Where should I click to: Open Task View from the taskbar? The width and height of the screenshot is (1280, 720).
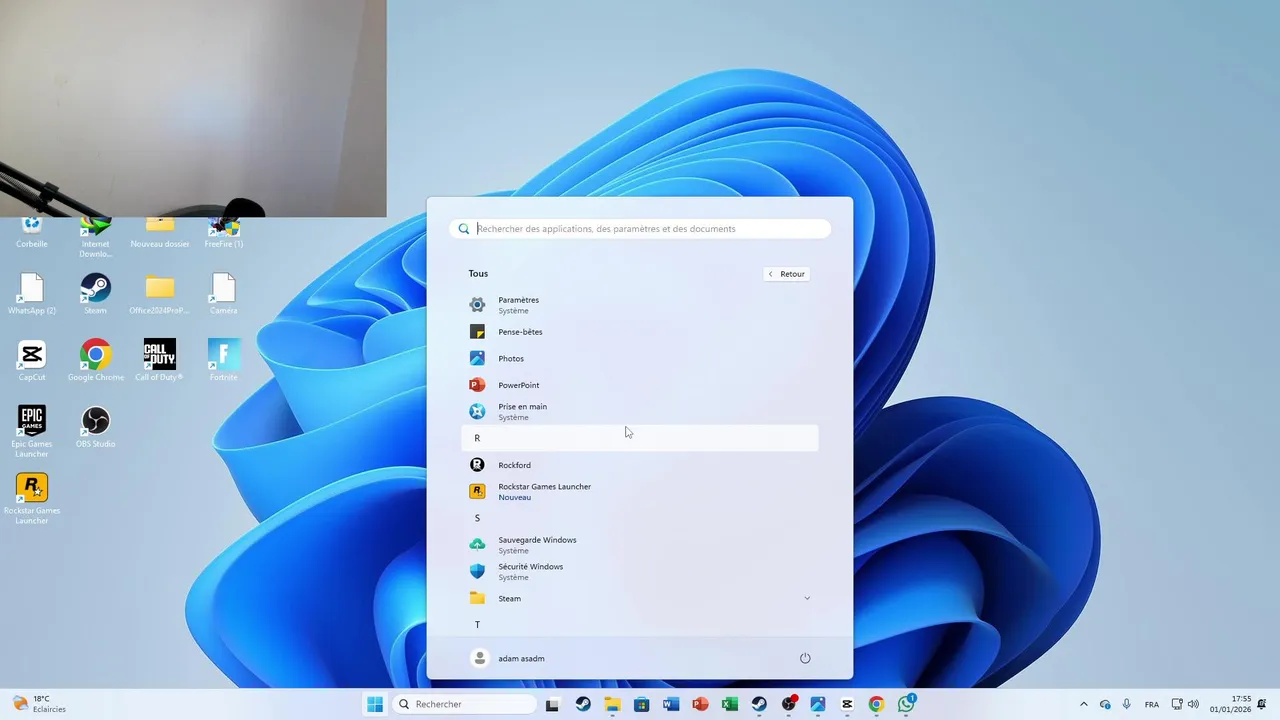click(552, 704)
